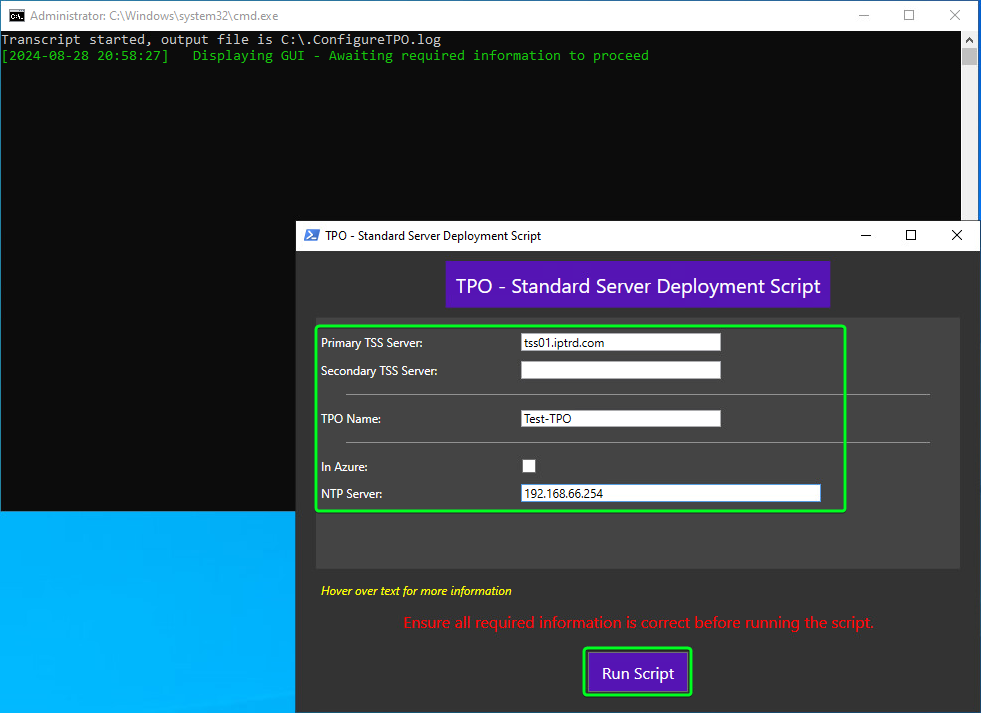Click the TPO Name label
981x713 pixels.
point(351,419)
